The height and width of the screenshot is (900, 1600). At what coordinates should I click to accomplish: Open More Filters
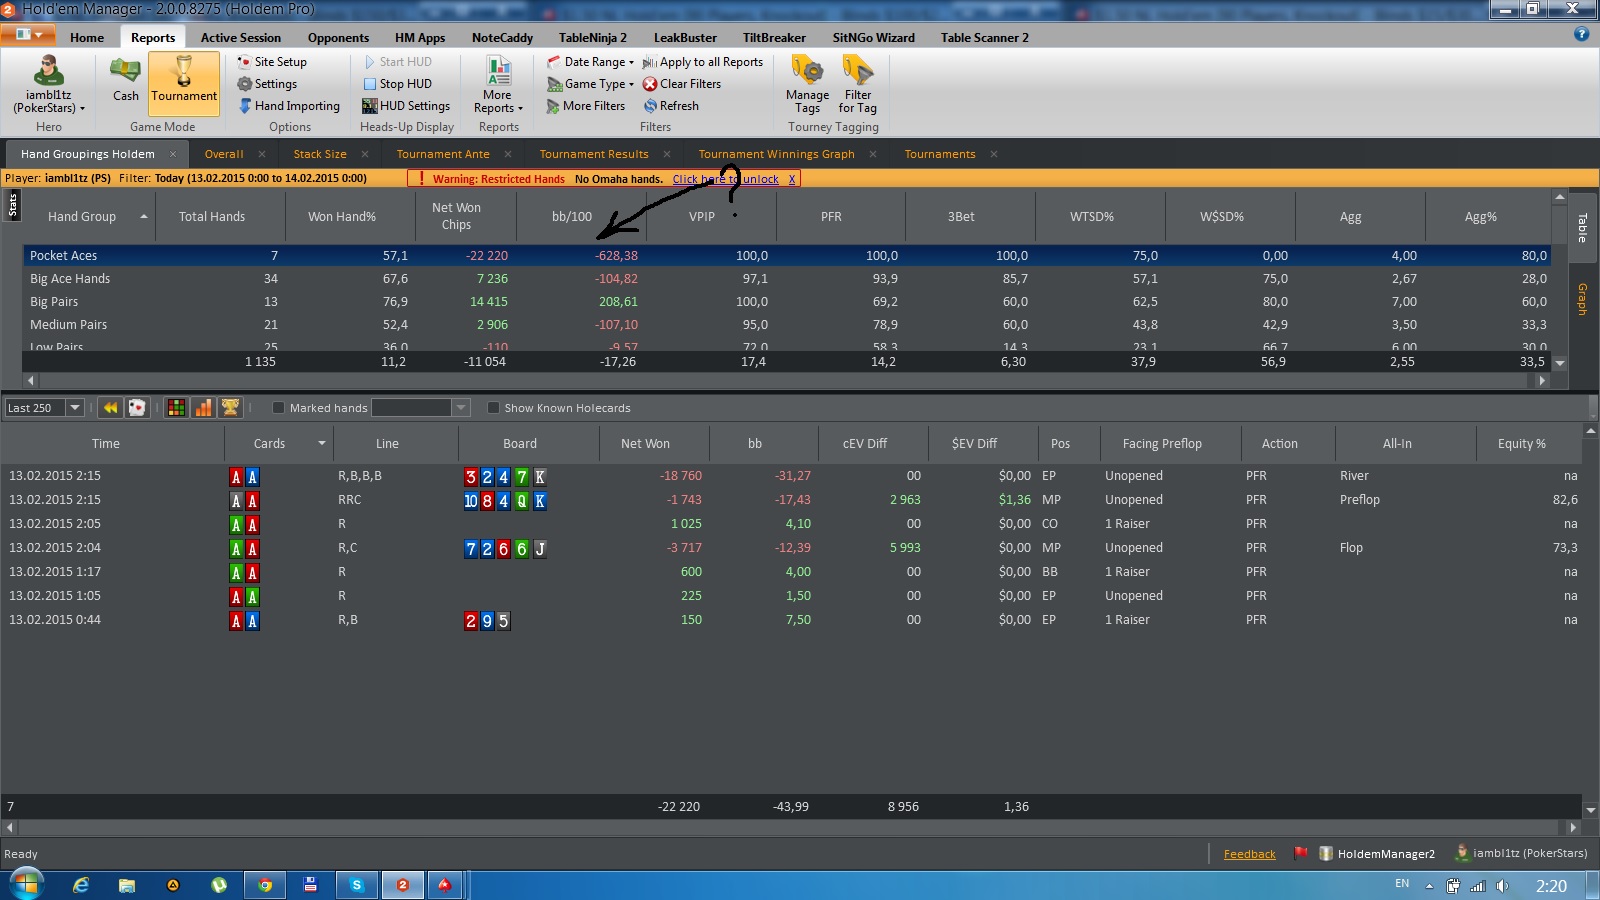(x=586, y=106)
